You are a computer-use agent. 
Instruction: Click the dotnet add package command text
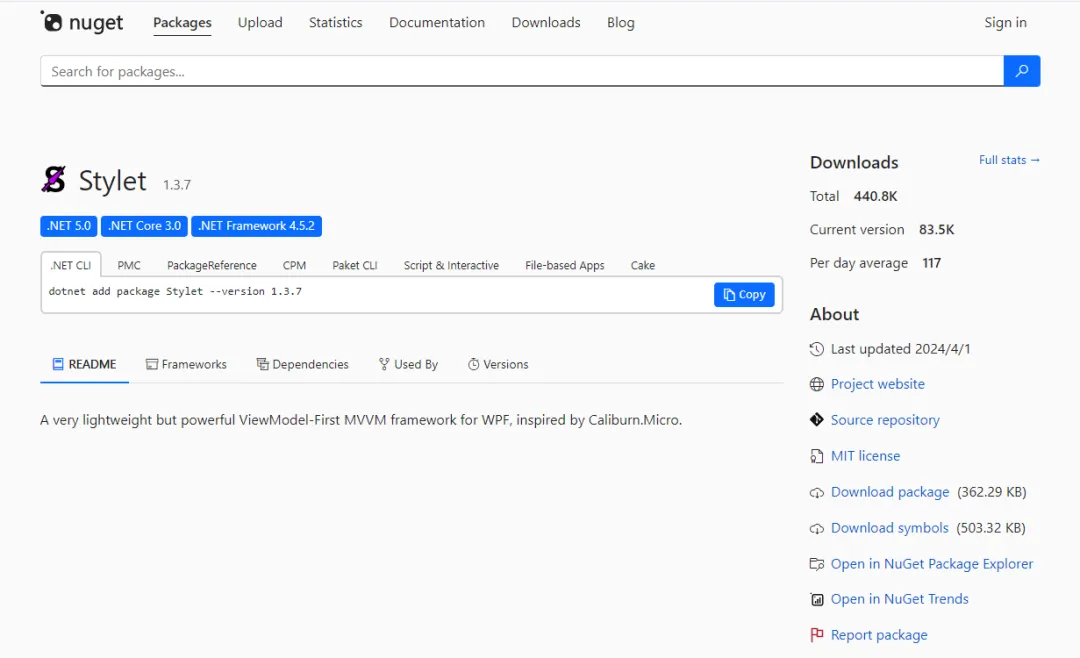pyautogui.click(x=175, y=291)
